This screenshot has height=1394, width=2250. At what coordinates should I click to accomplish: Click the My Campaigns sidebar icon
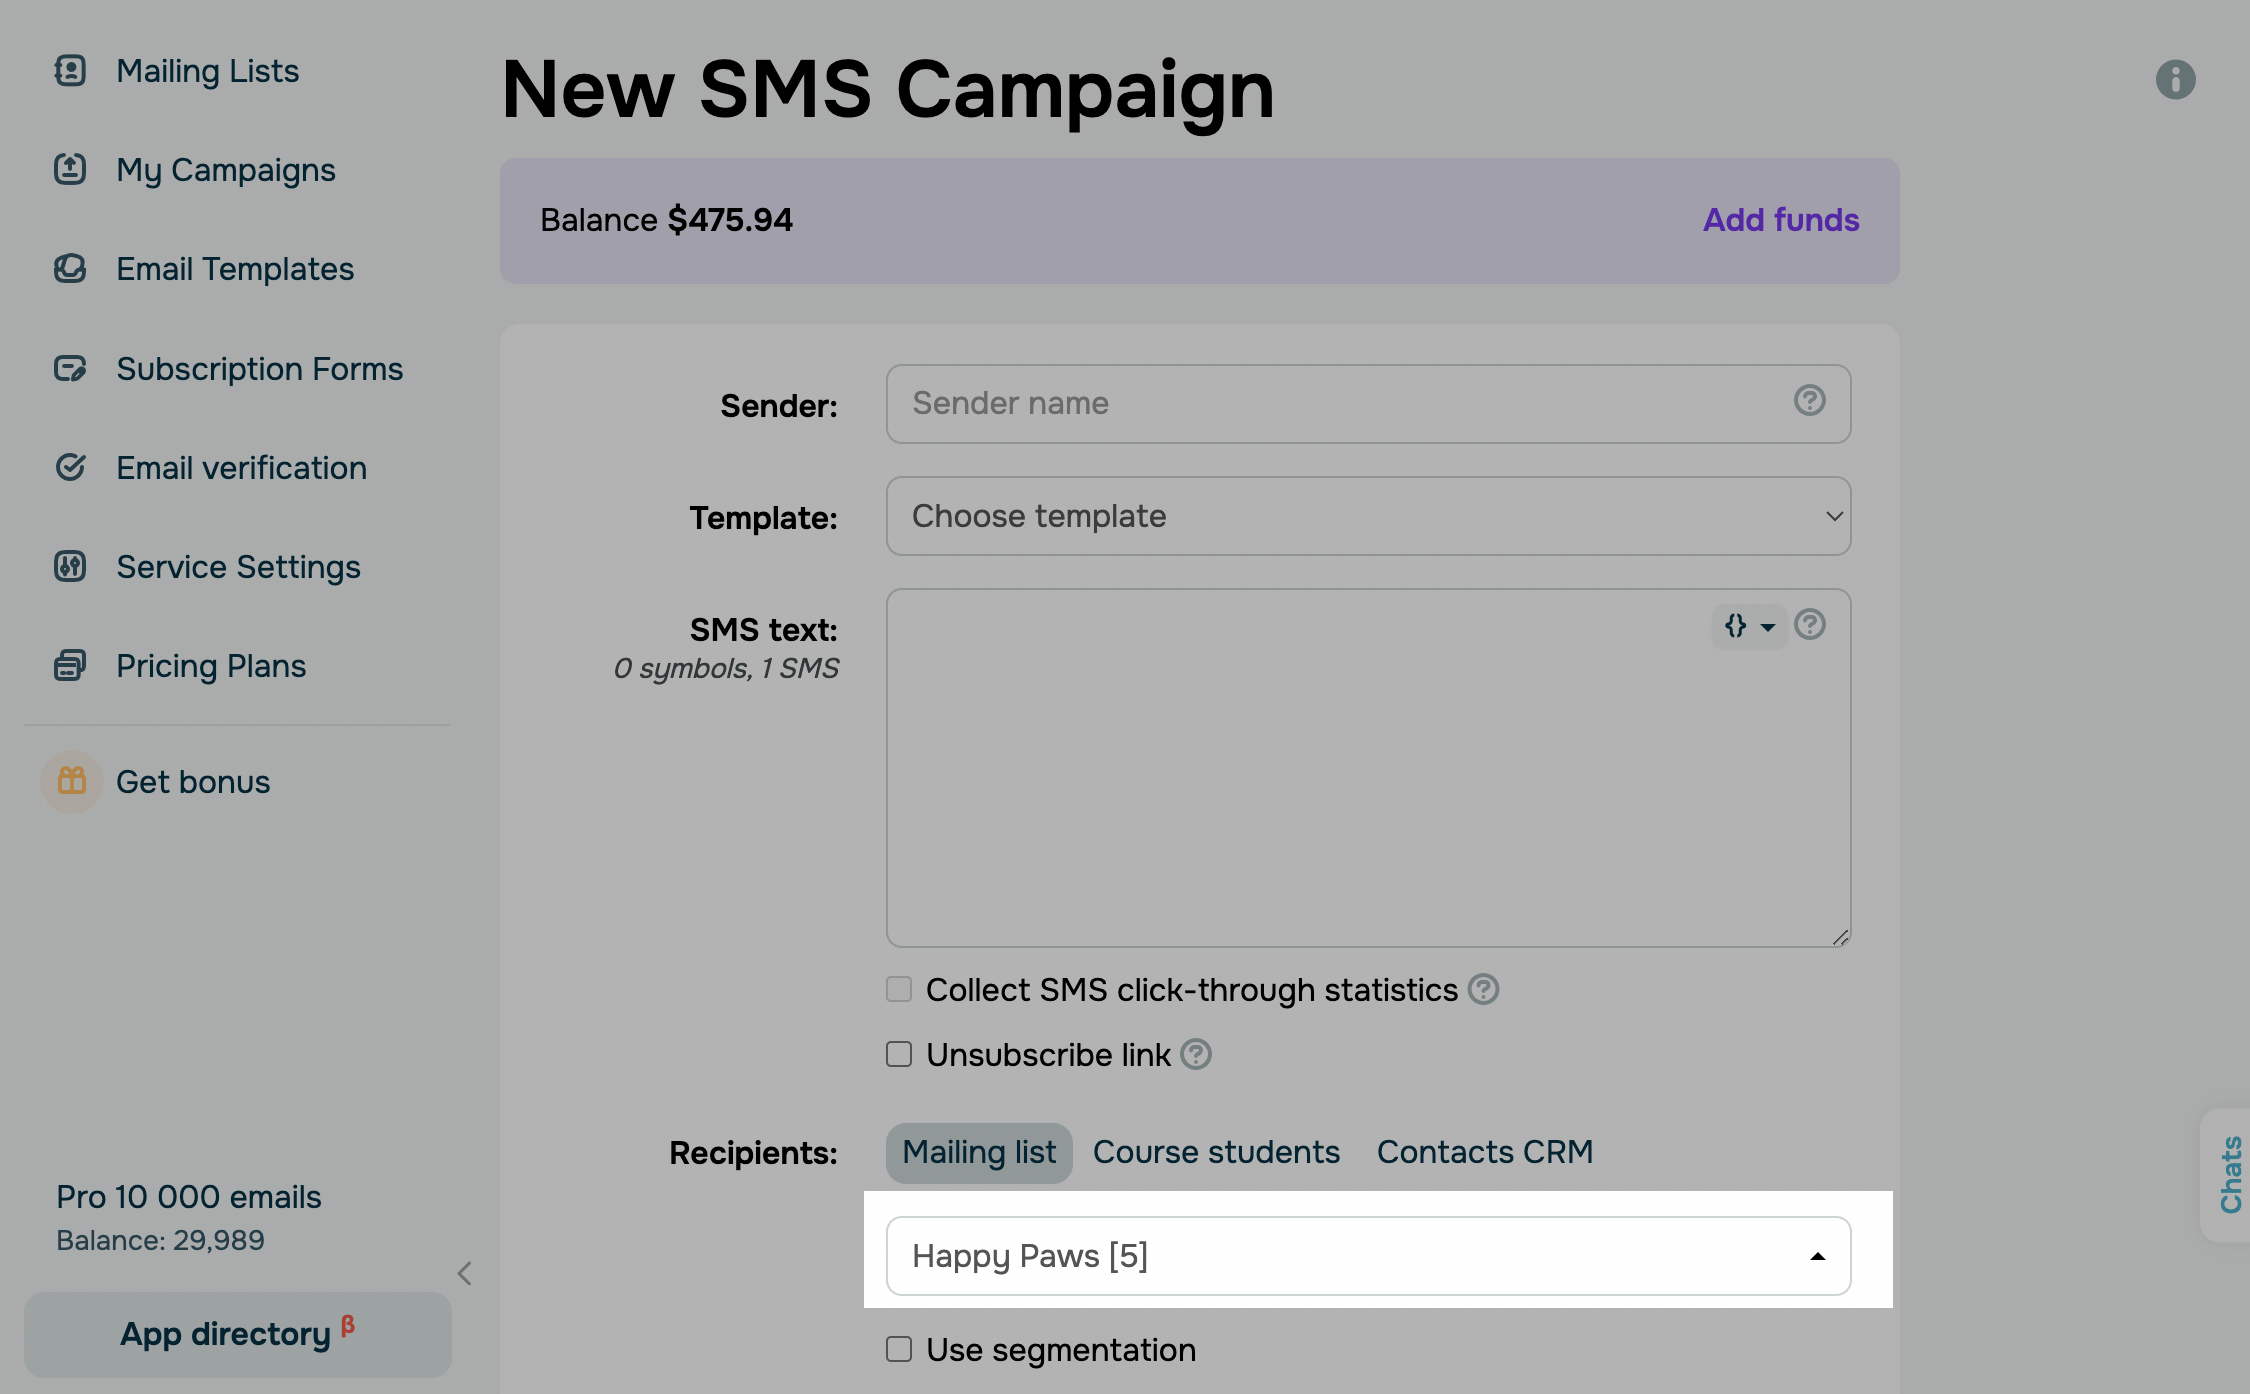point(70,169)
